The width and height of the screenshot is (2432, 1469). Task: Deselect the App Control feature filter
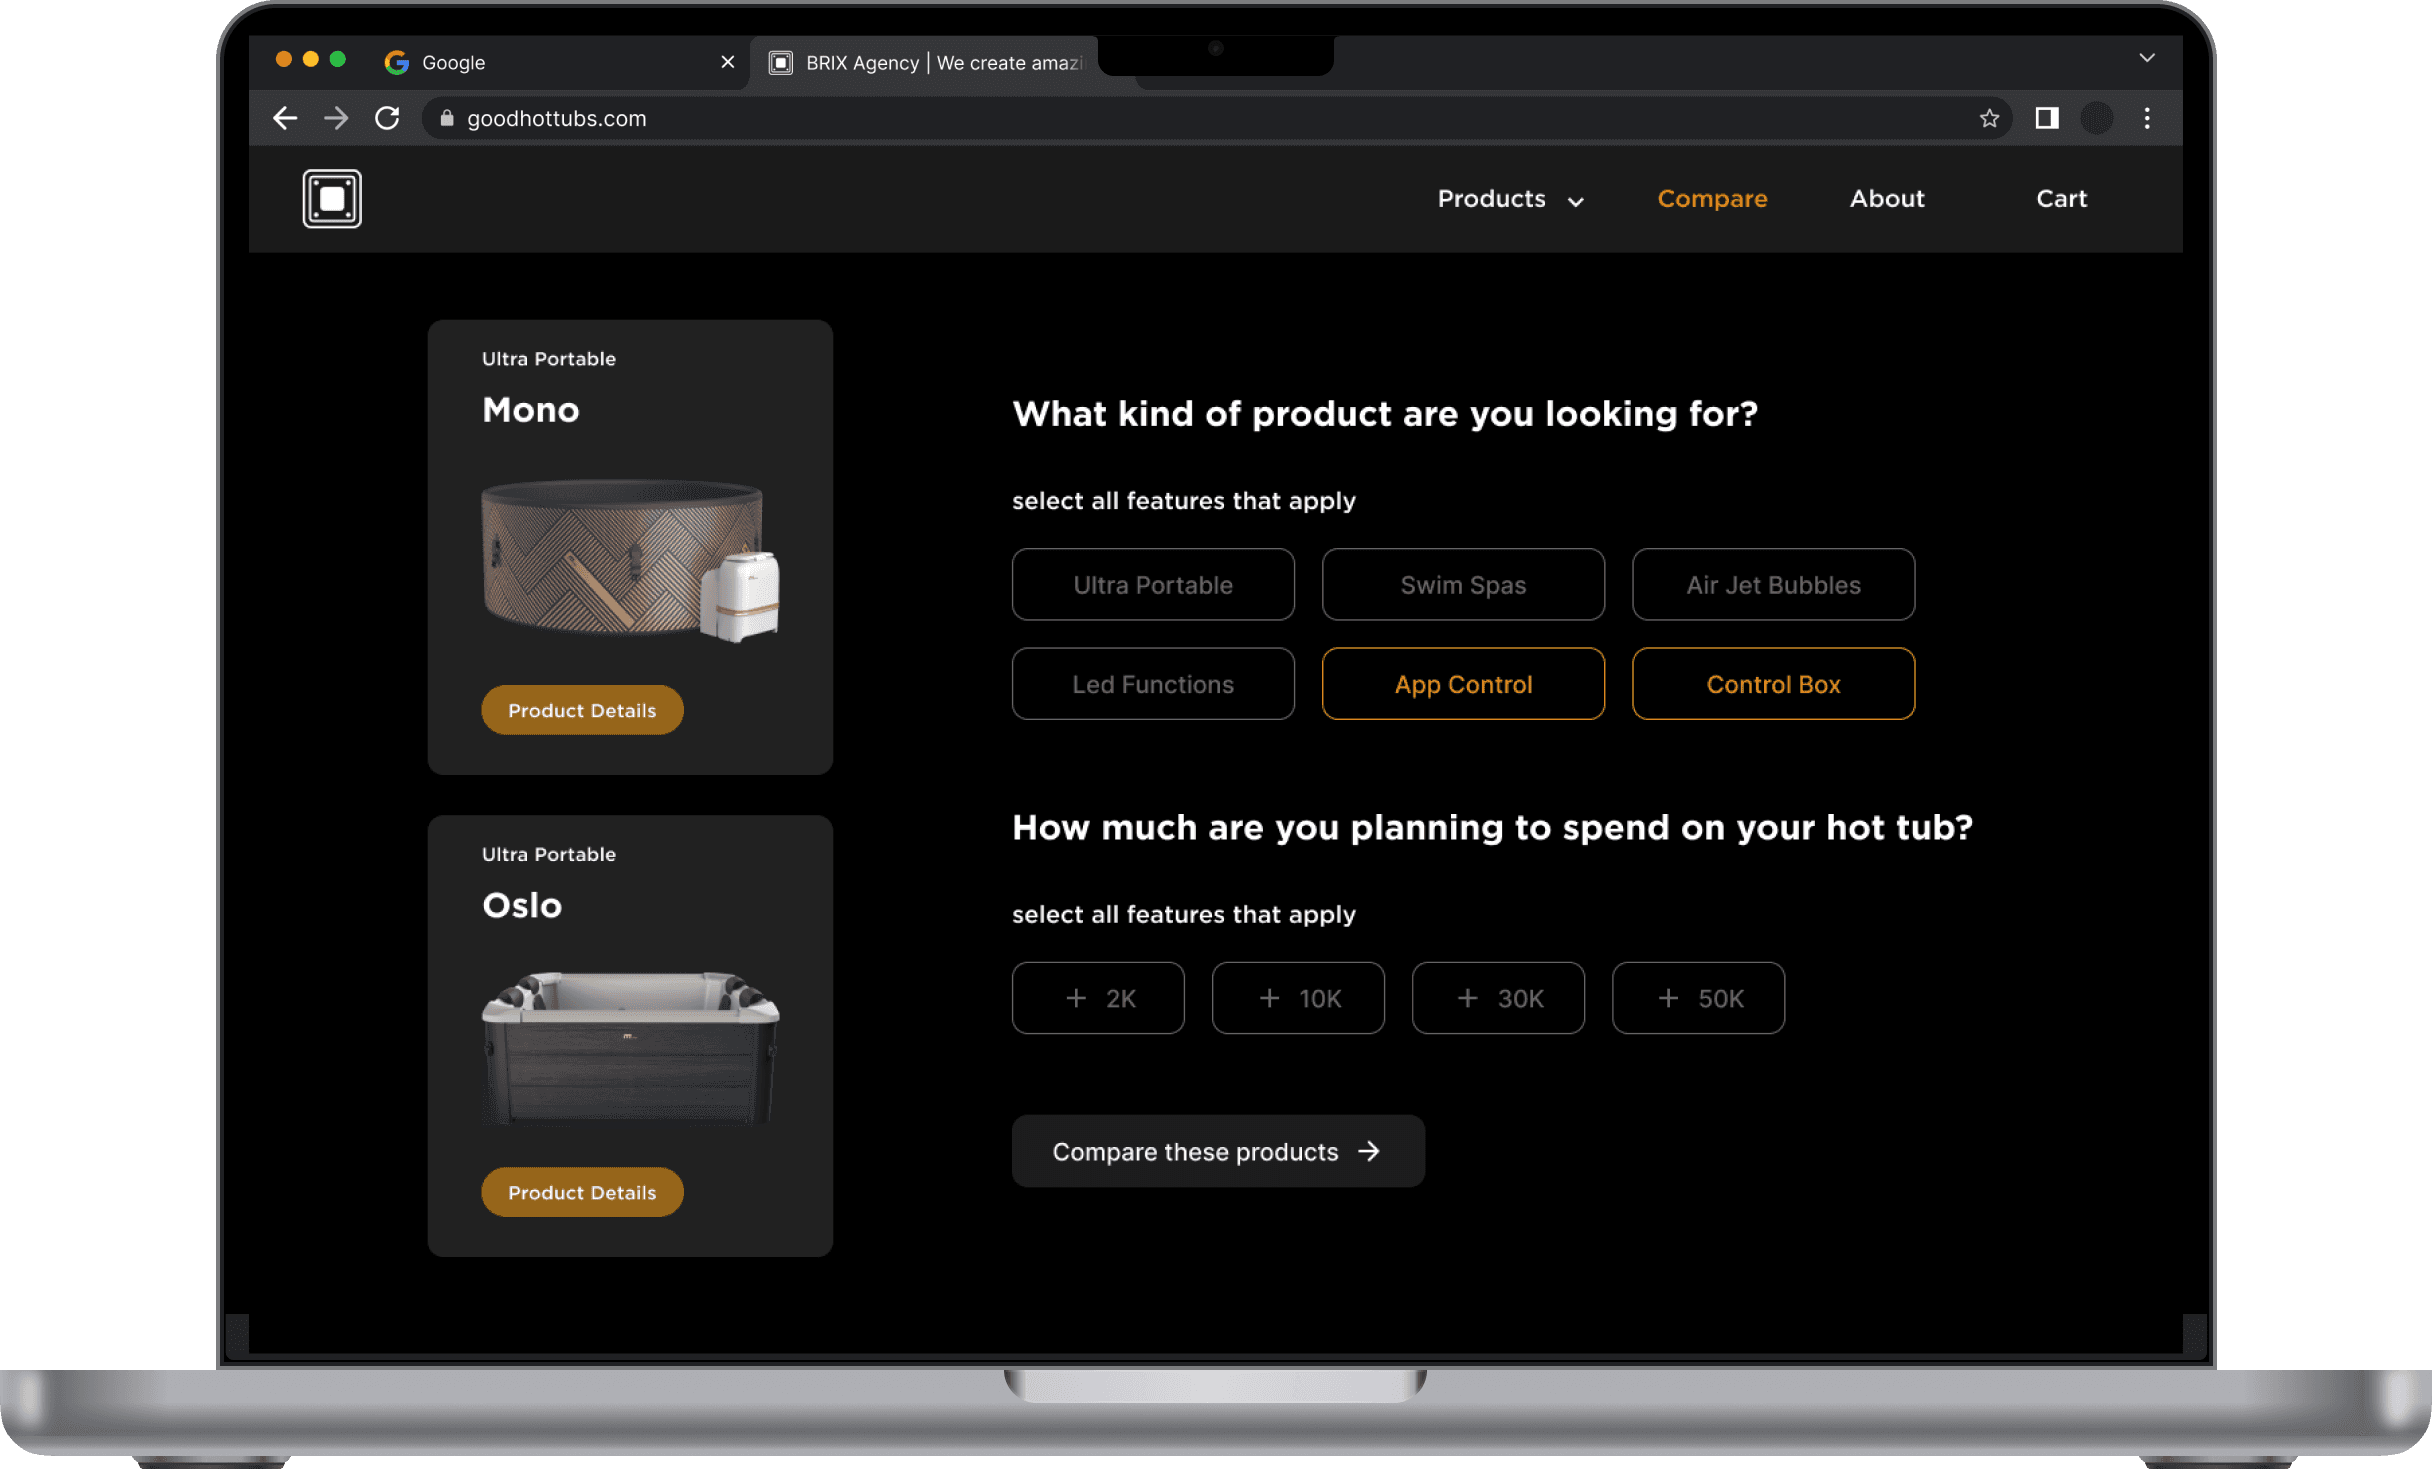tap(1462, 684)
